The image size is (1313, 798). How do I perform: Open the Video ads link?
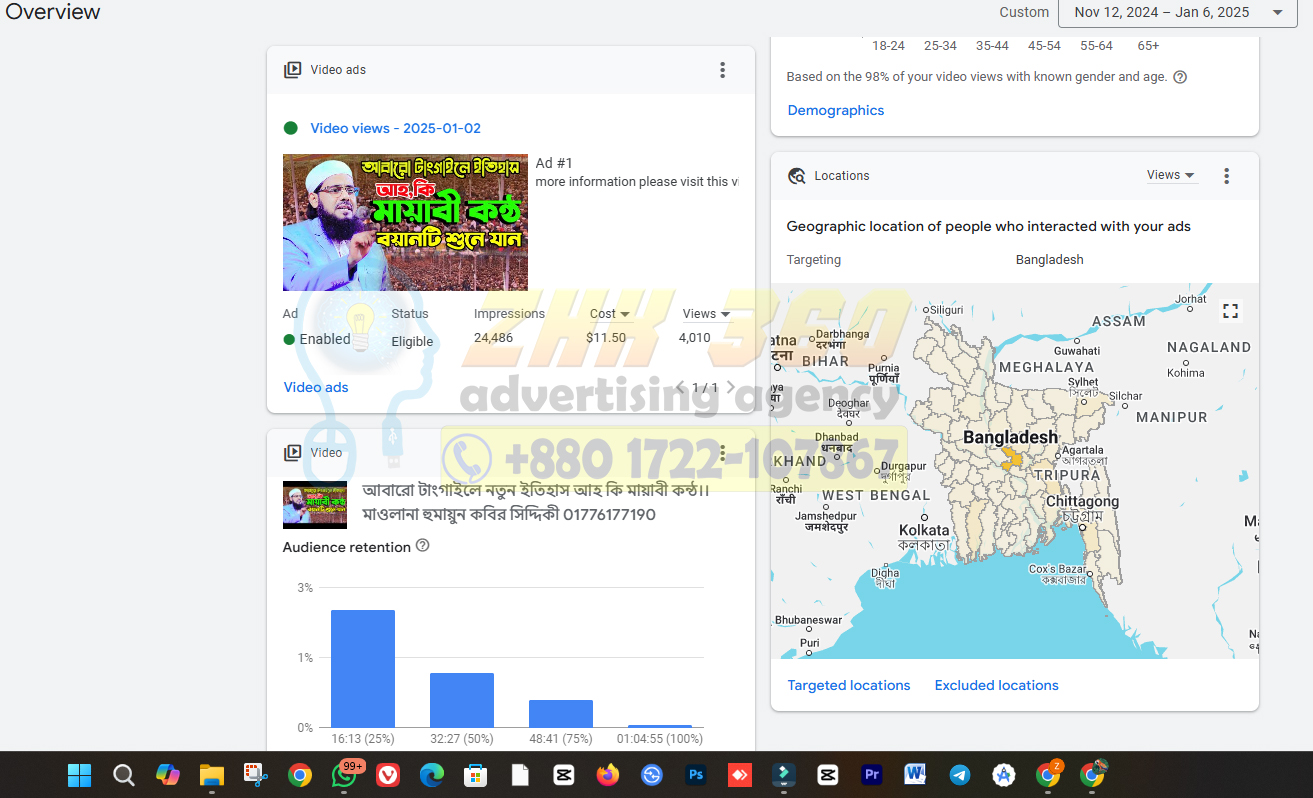pyautogui.click(x=316, y=387)
